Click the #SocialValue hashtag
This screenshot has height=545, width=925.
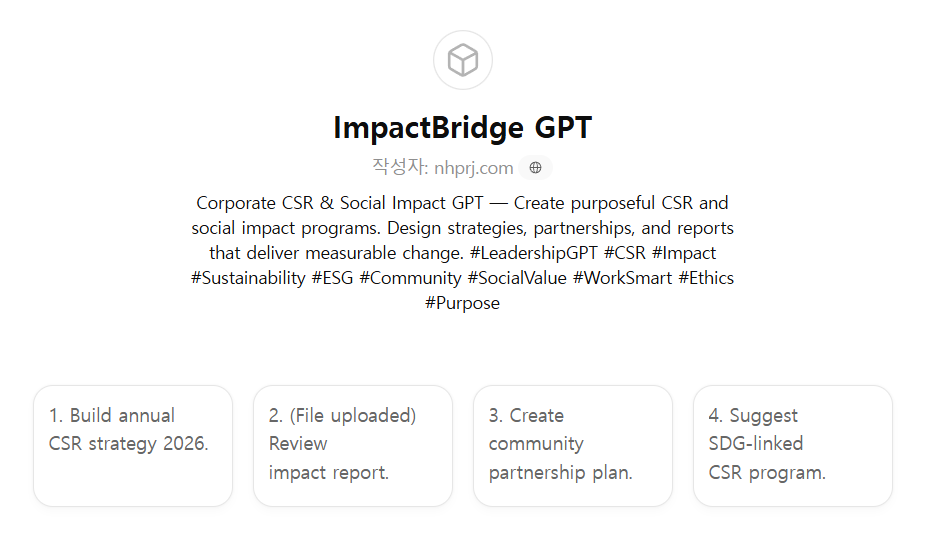pos(517,278)
